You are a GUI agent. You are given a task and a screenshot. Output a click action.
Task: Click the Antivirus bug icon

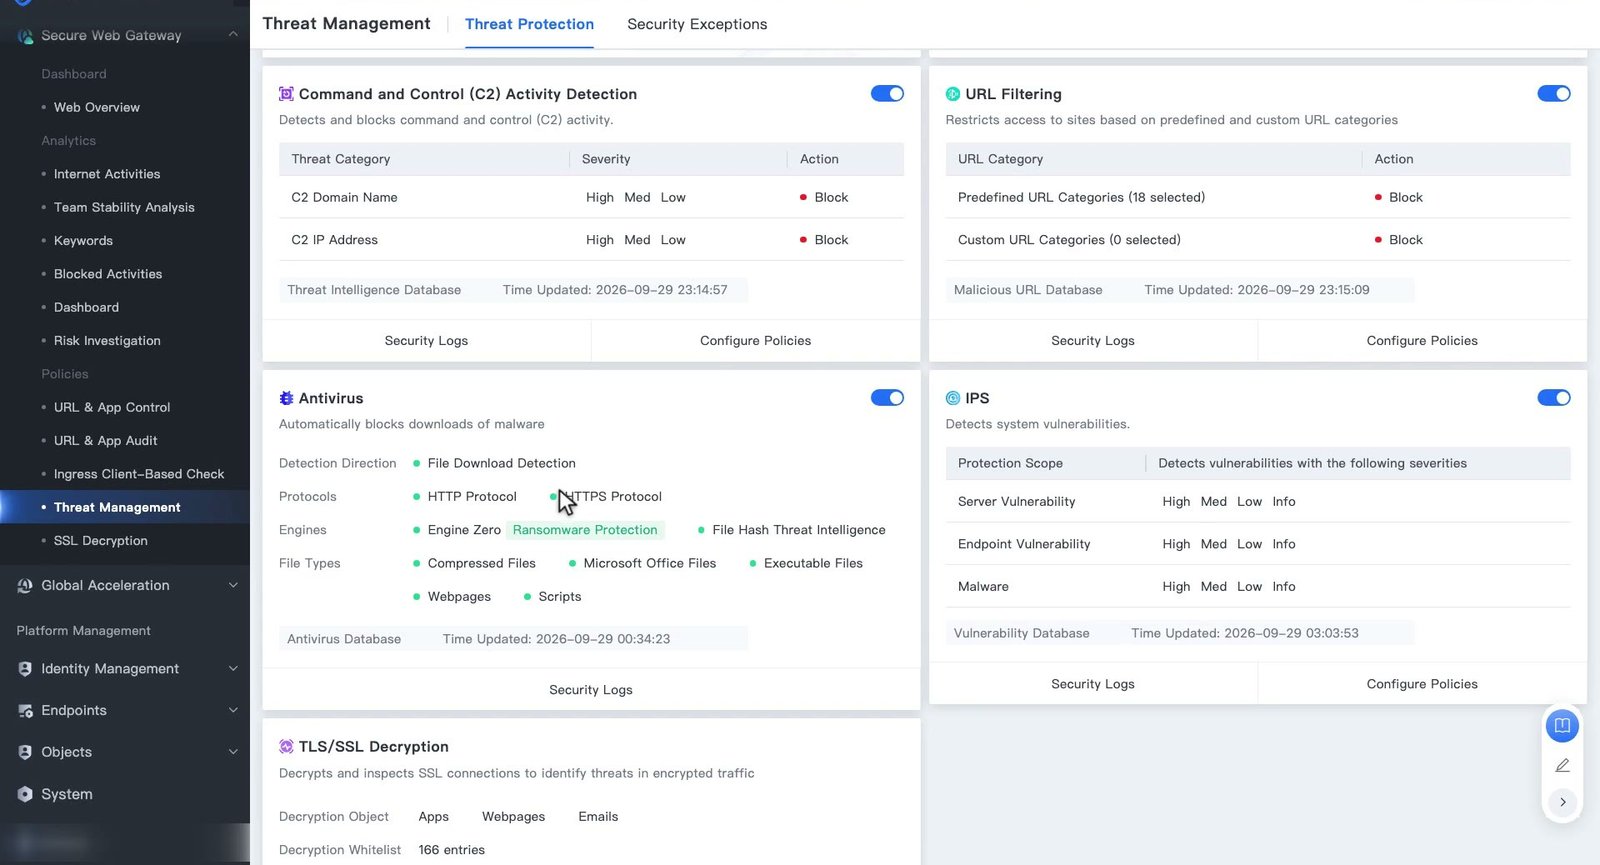pyautogui.click(x=286, y=398)
